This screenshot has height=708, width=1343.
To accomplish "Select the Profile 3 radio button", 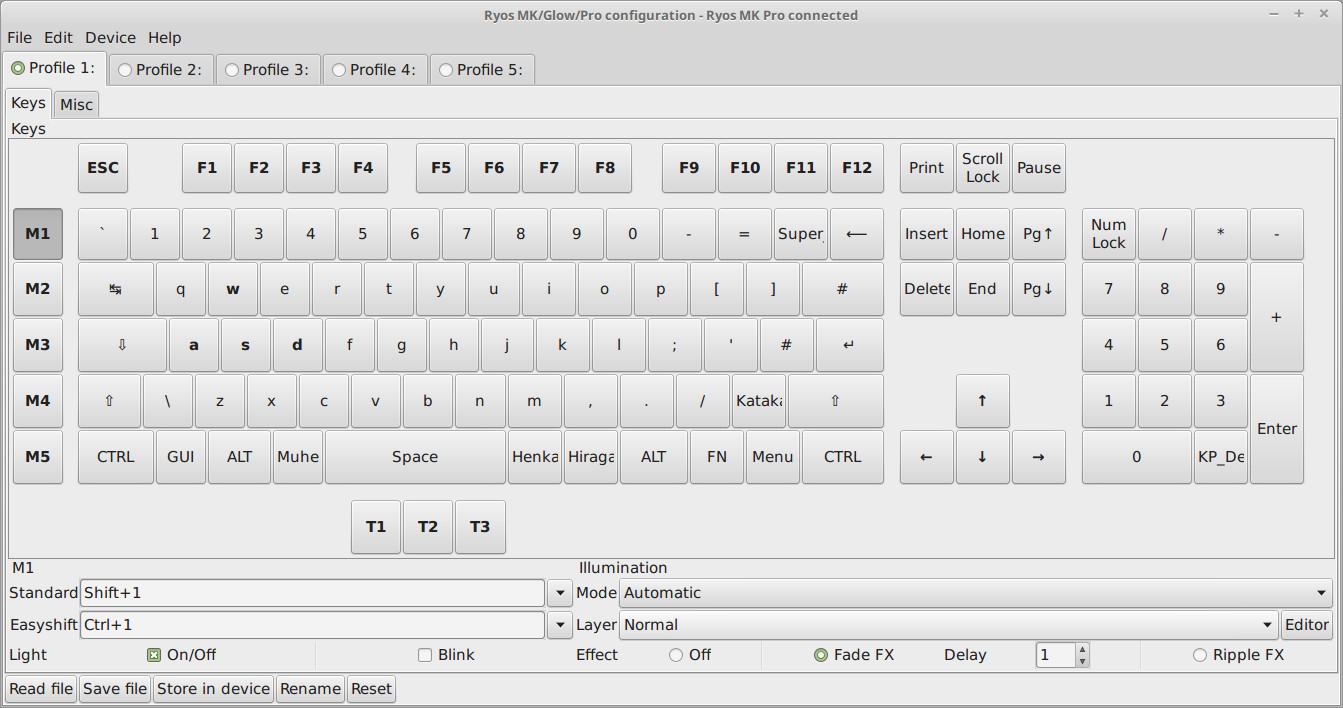I will click(x=232, y=70).
